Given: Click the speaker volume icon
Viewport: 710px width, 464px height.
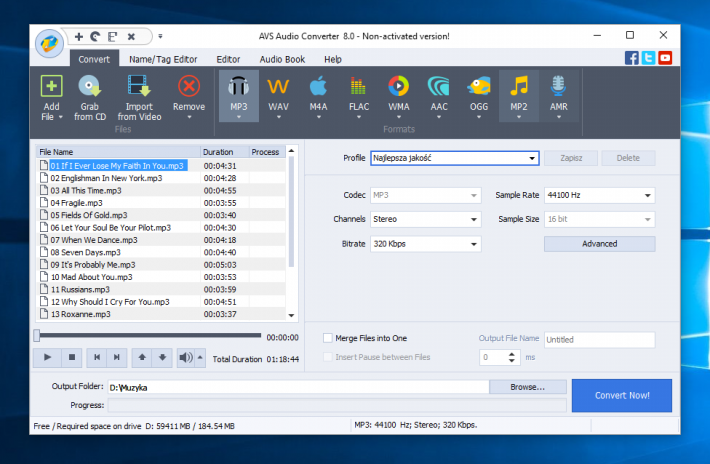Looking at the screenshot, I should 186,358.
